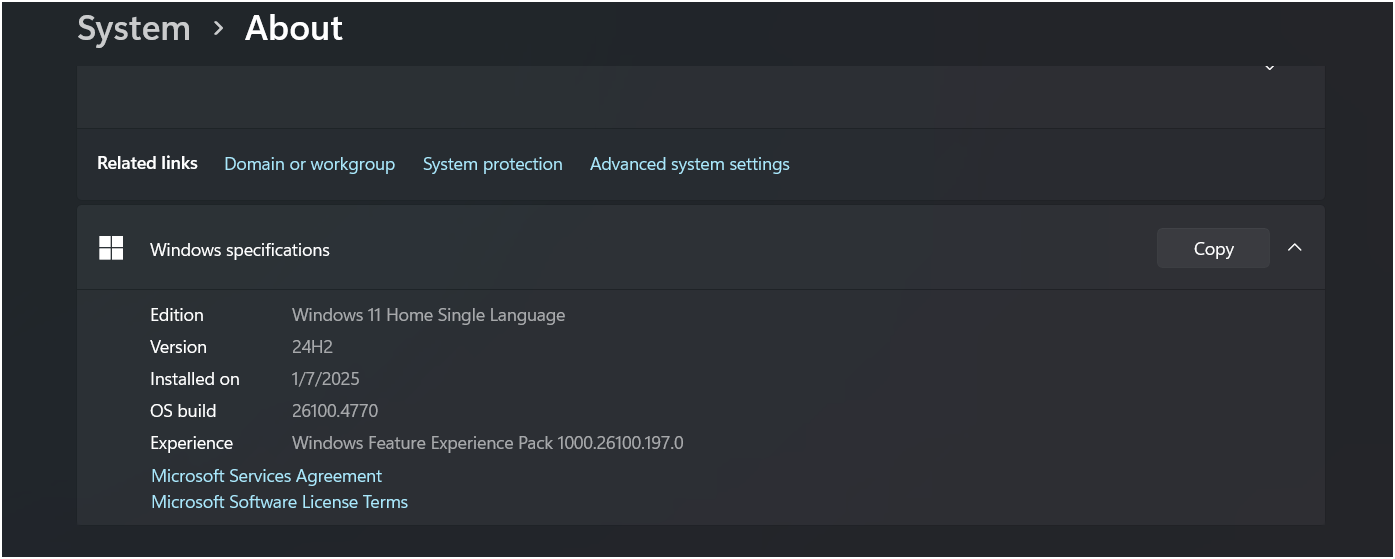The height and width of the screenshot is (559, 1395).
Task: Select the Windows 11 Home Single Language text
Action: pyautogui.click(x=428, y=315)
